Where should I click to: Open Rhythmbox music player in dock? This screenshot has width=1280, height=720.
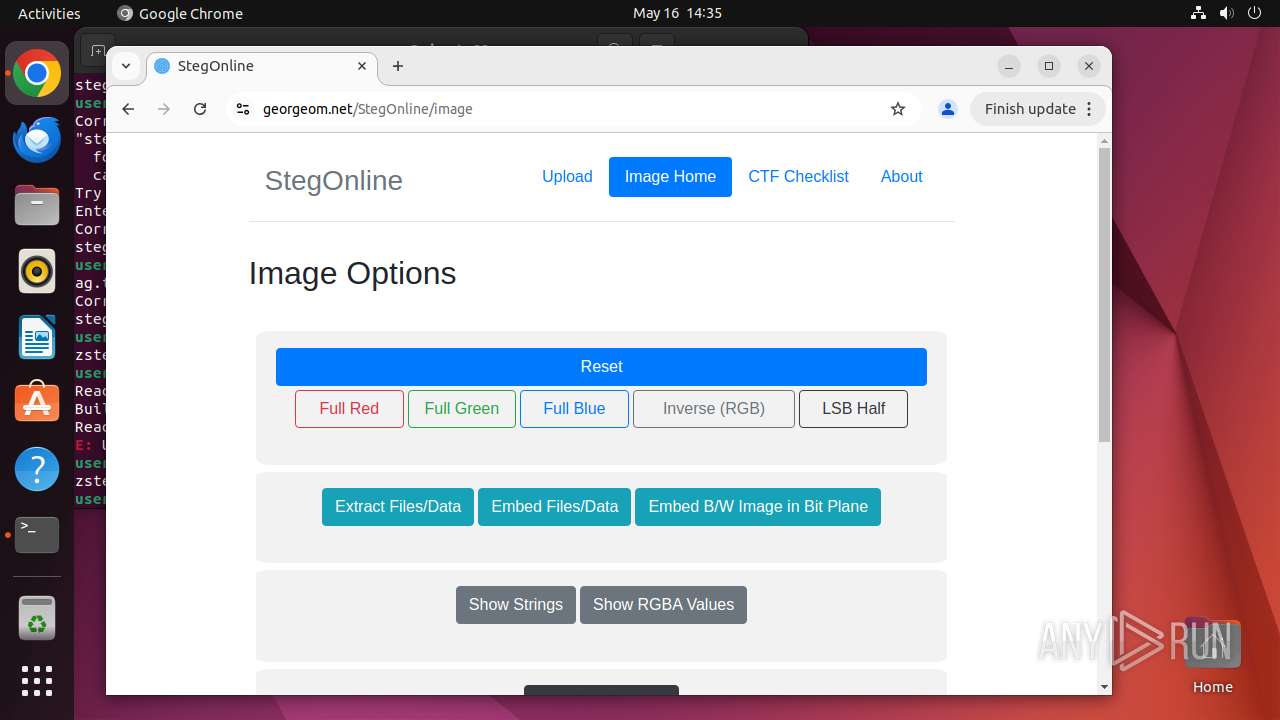[37, 271]
